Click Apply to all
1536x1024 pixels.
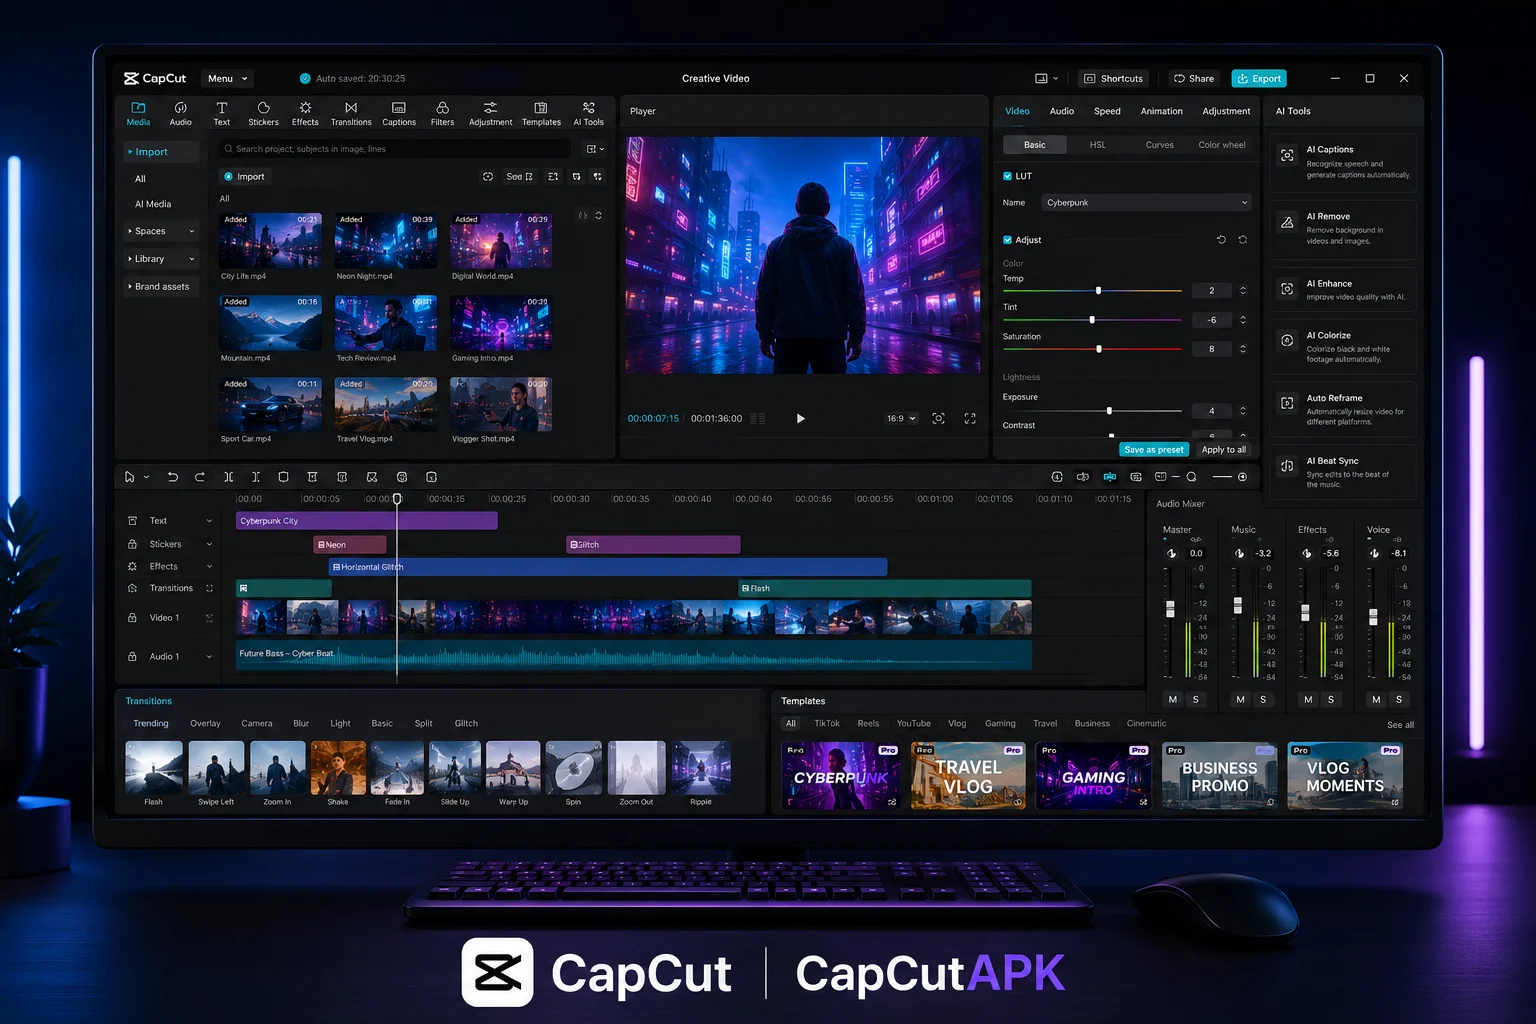point(1224,450)
